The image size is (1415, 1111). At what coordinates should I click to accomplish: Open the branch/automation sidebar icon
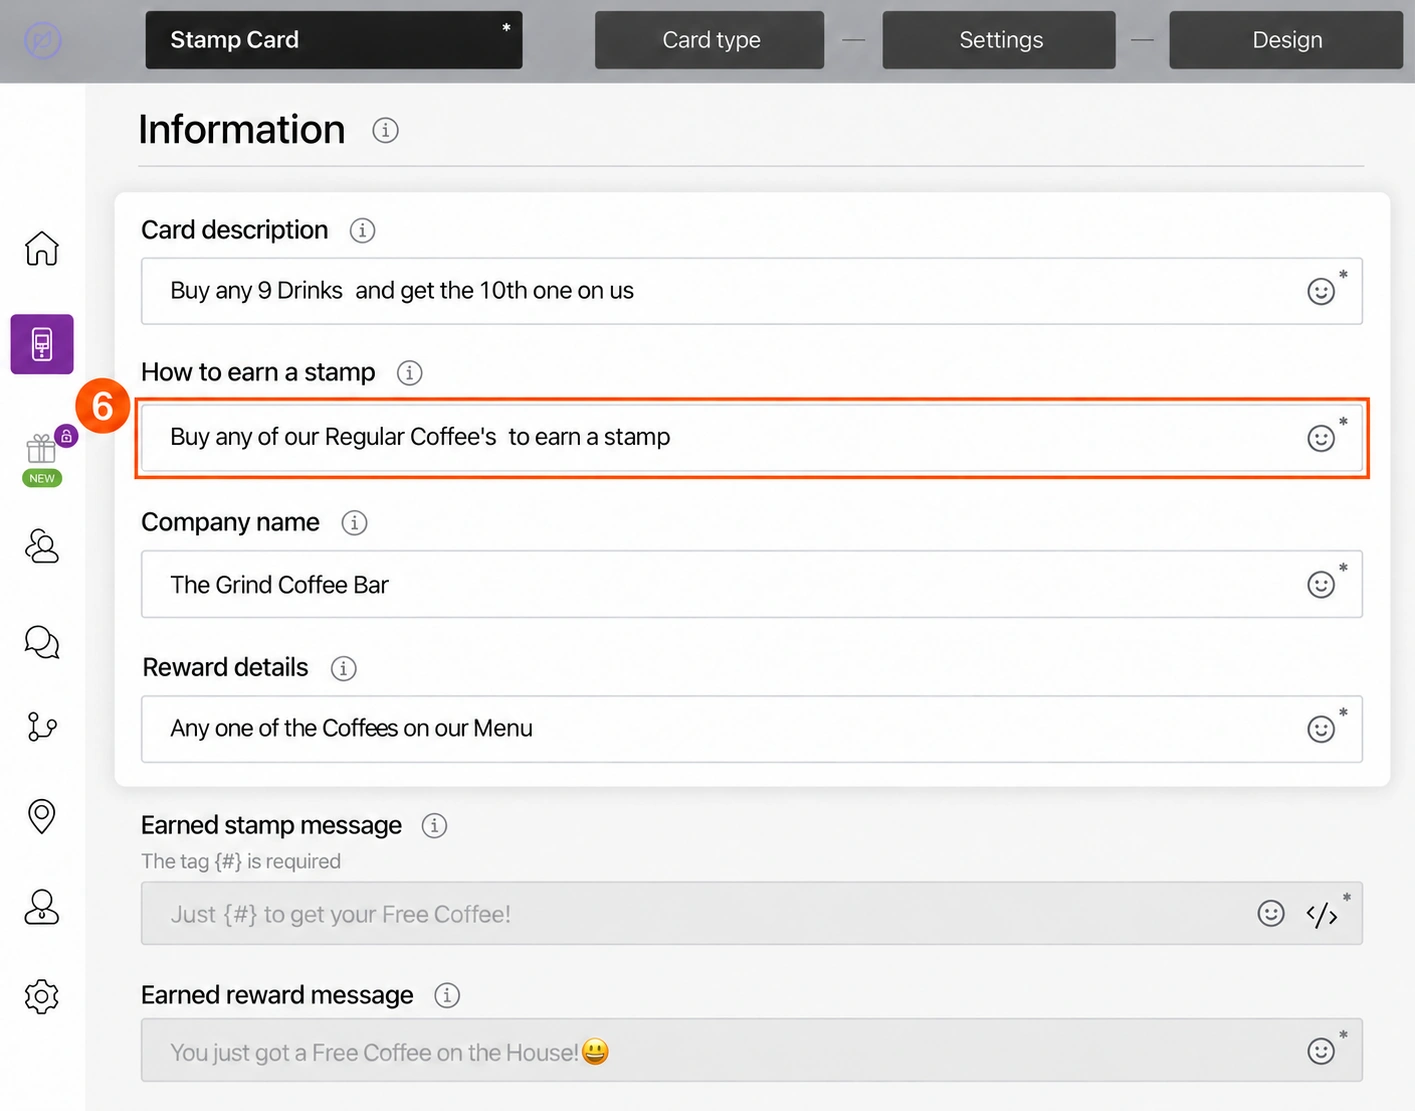42,726
